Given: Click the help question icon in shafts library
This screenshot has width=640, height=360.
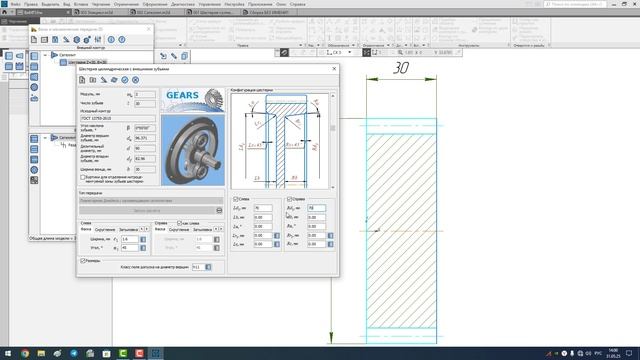Looking at the screenshot, I should click(x=122, y=40).
